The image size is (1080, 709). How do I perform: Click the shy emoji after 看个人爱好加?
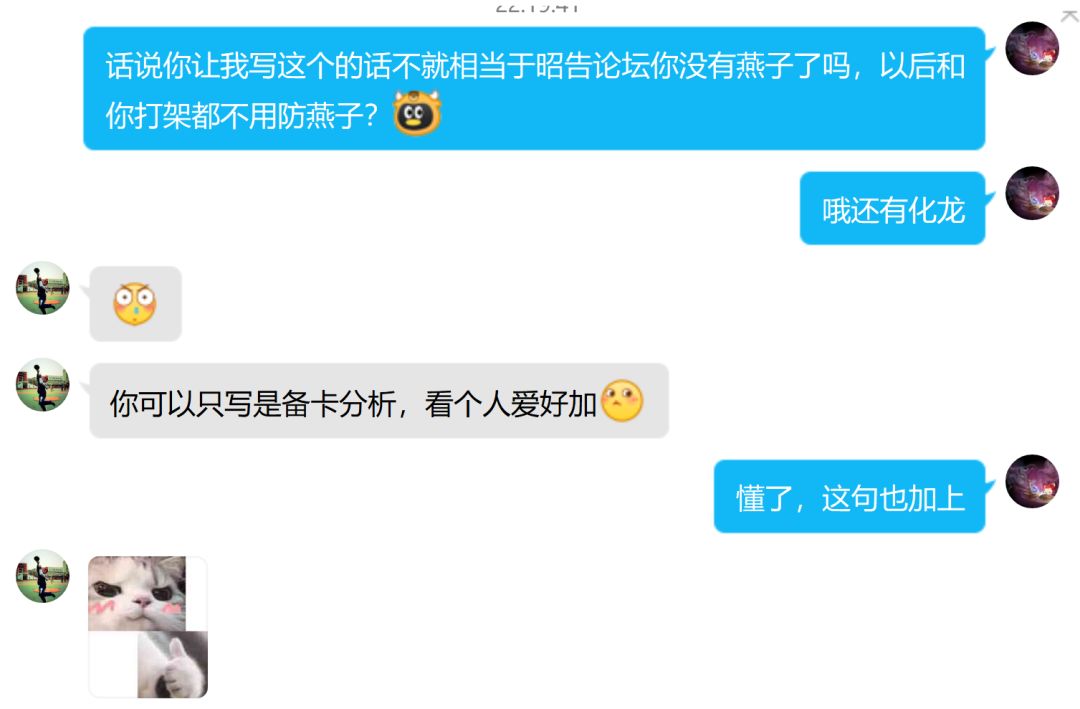[x=622, y=401]
